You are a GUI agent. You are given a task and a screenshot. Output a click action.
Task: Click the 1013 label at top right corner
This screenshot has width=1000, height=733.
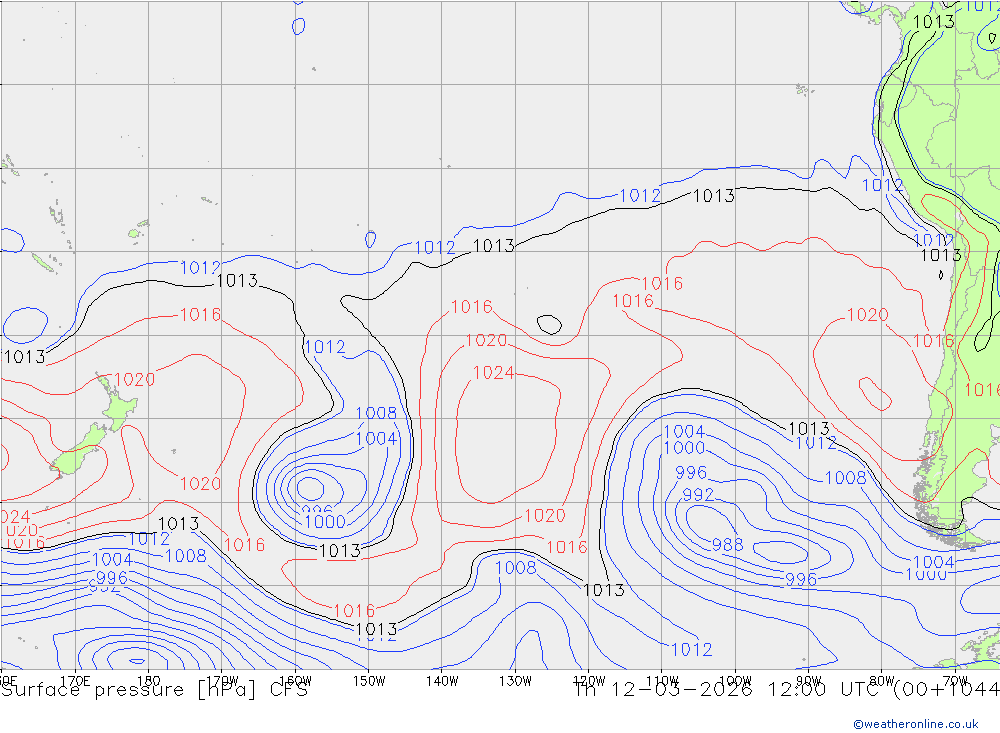pyautogui.click(x=934, y=22)
